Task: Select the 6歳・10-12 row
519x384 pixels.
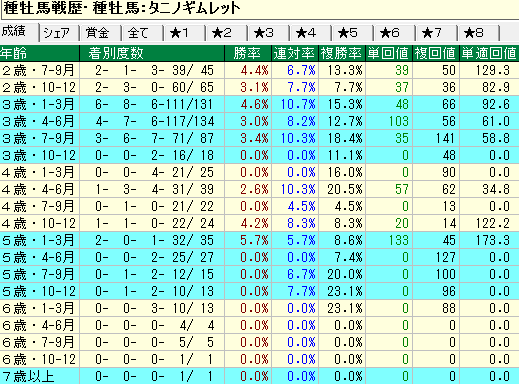Action: [259, 359]
